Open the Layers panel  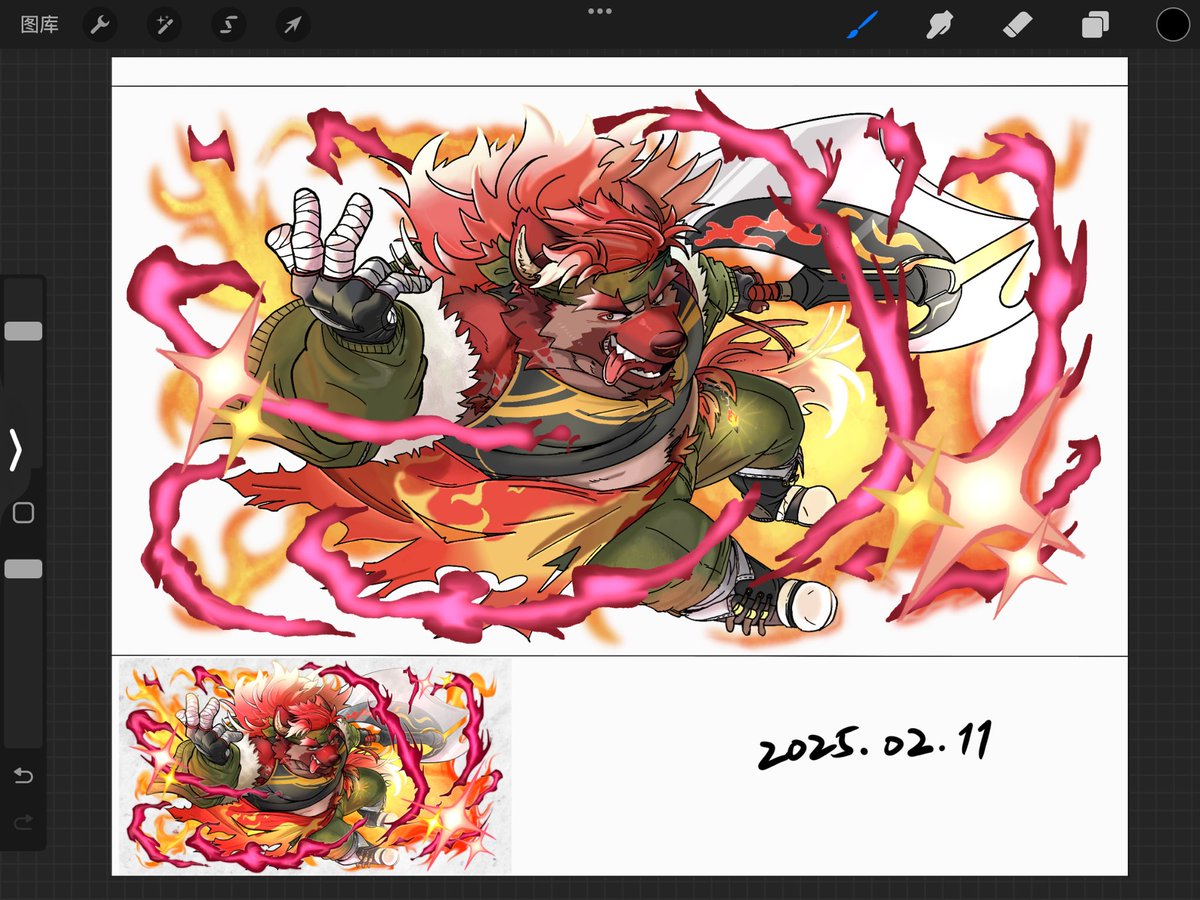(1095, 25)
